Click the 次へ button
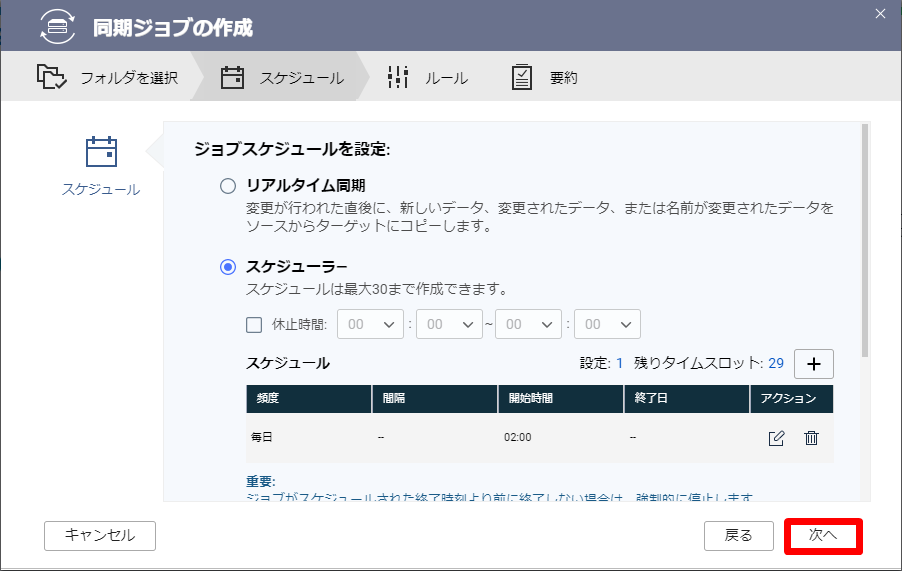Image resolution: width=902 pixels, height=571 pixels. (x=823, y=536)
